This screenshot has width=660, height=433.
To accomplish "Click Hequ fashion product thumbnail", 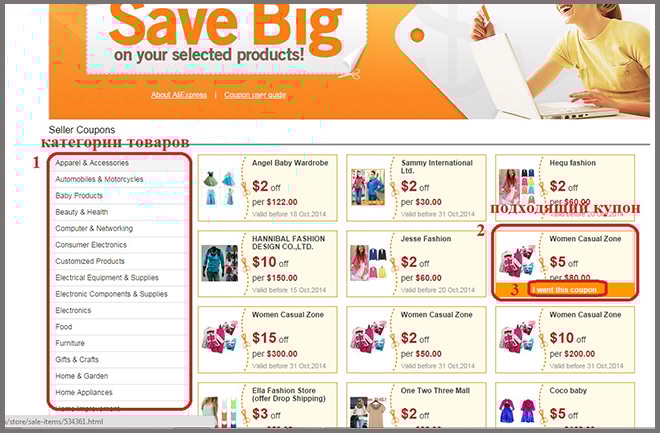I will (x=516, y=188).
